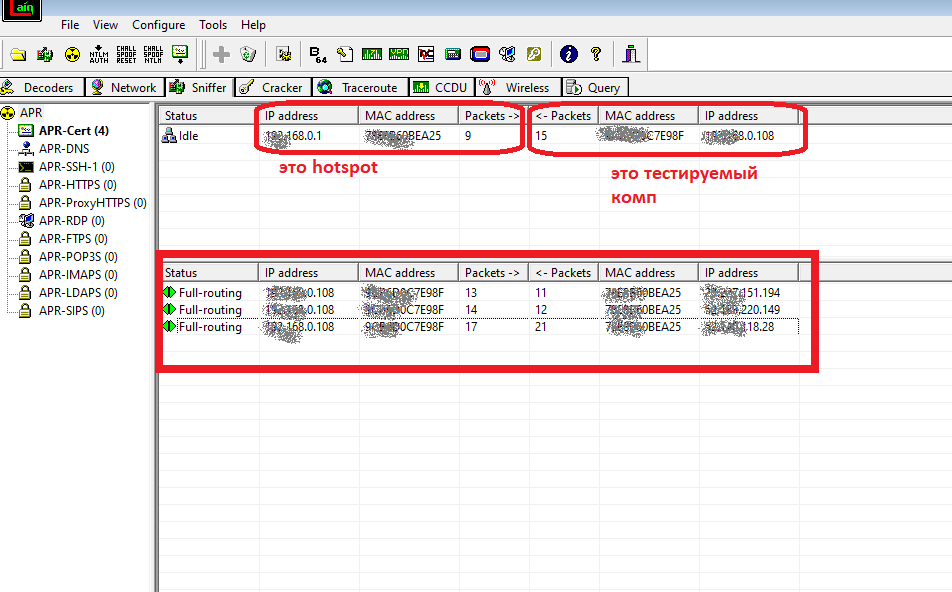Click the recycle bin Remove icon
This screenshot has height=592, width=952.
248,54
